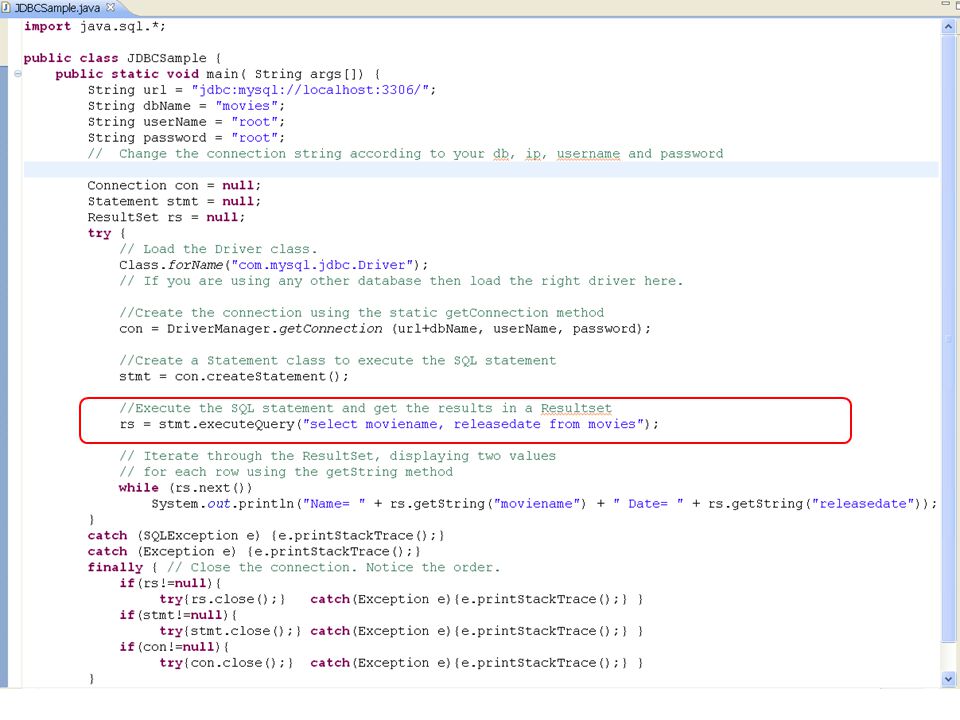Viewport: 960px width, 720px height.
Task: Click the "releasedate" string in the println line
Action: coord(862,504)
